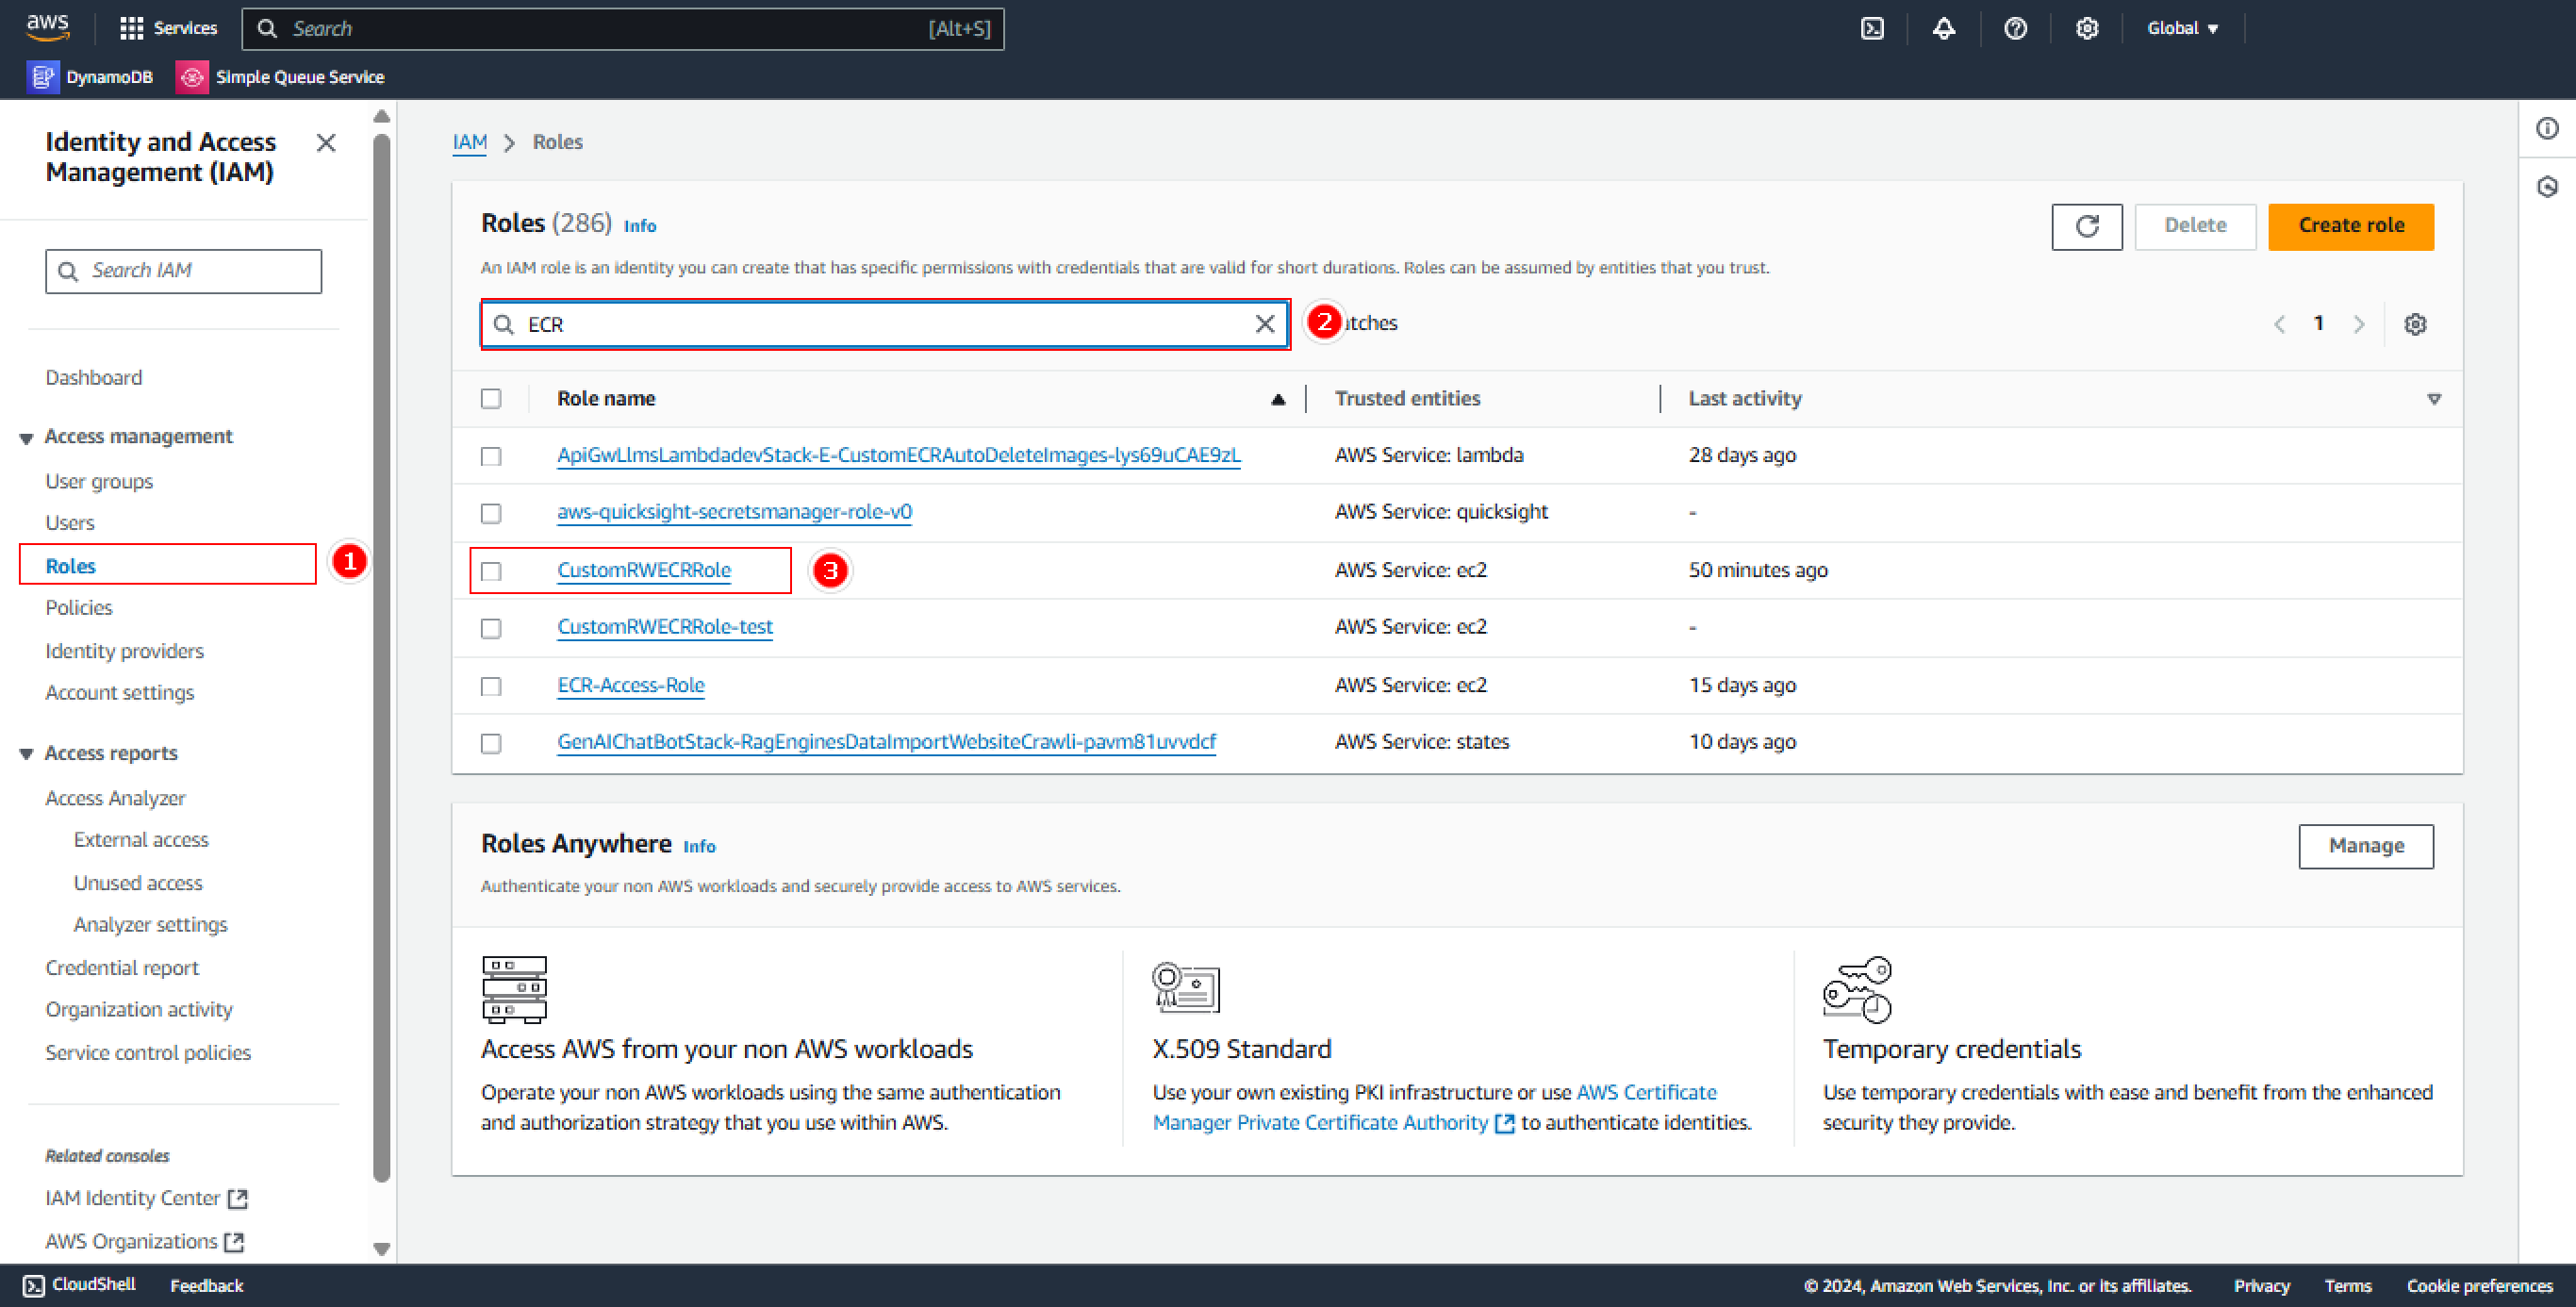Check the aws-quicksight-secretsmanager-role-v0 checkbox

490,513
